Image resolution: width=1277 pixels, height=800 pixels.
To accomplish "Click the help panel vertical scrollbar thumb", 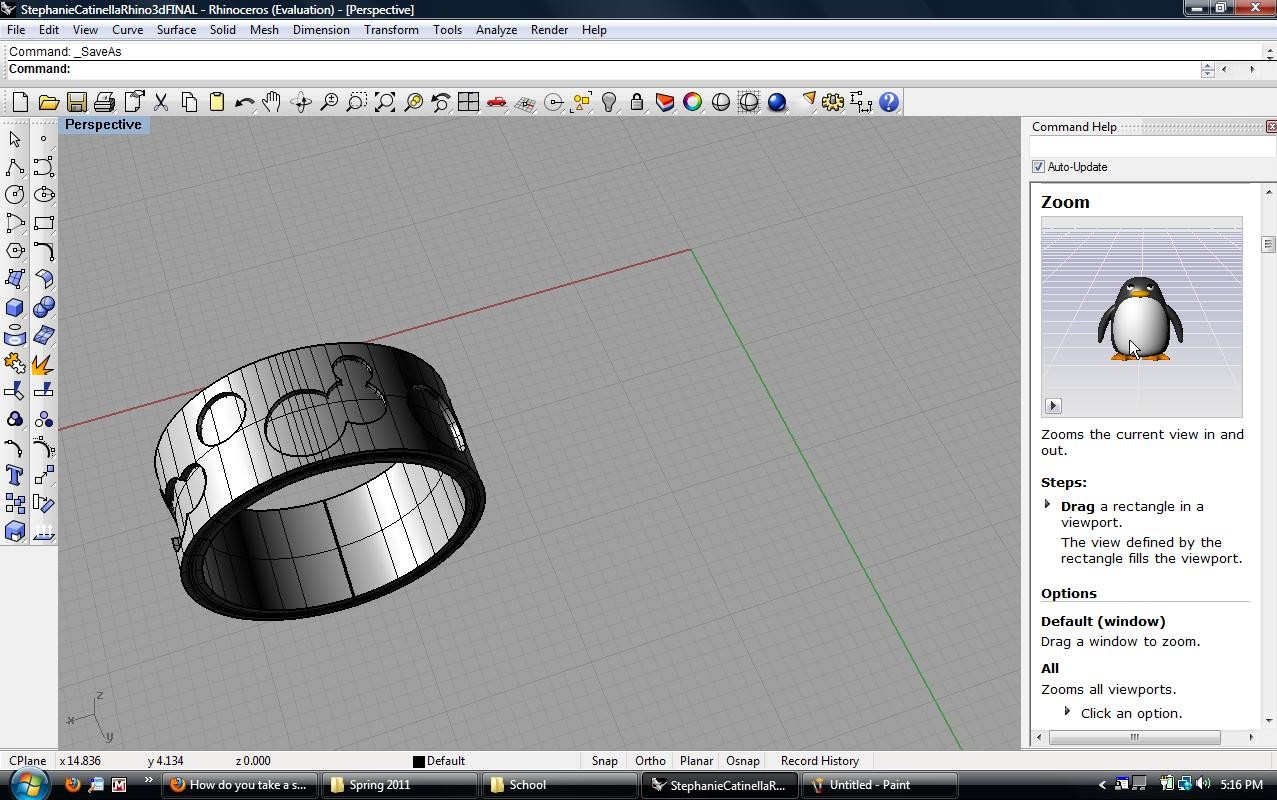I will [x=1268, y=244].
